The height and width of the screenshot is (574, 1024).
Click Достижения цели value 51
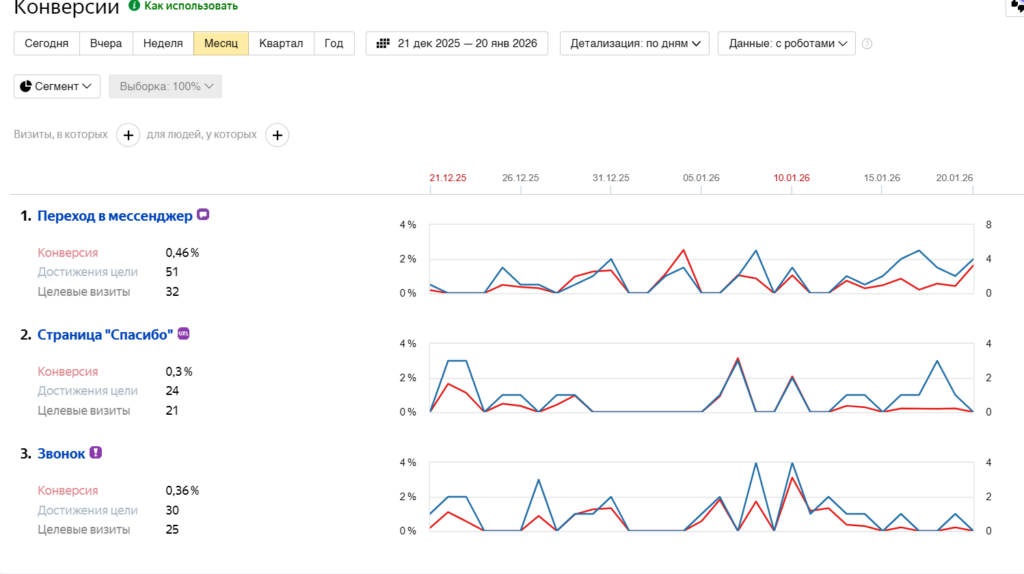coord(172,272)
